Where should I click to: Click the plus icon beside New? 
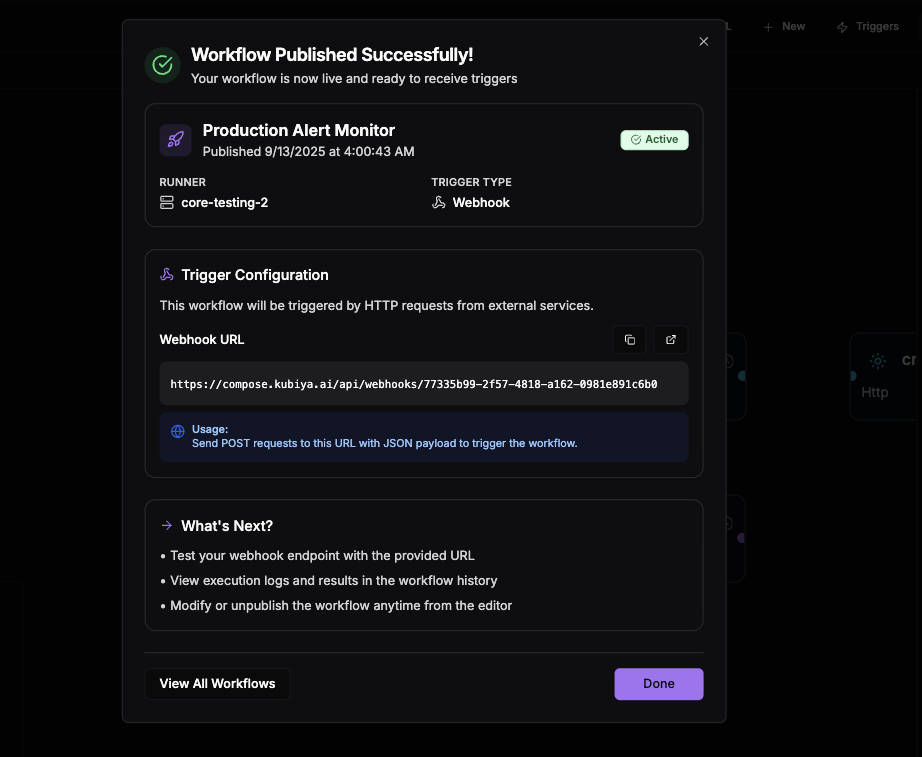(x=768, y=27)
